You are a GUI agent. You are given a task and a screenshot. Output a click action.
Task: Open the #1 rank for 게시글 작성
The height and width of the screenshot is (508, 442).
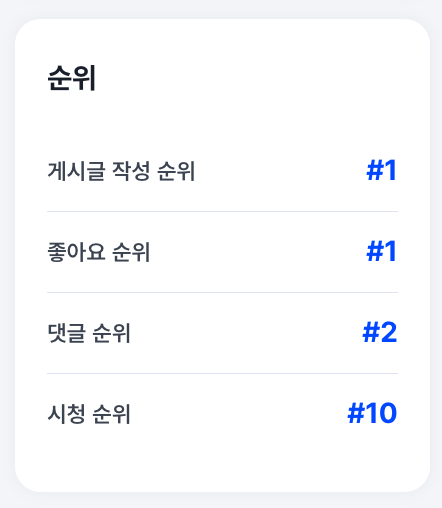pyautogui.click(x=382, y=170)
